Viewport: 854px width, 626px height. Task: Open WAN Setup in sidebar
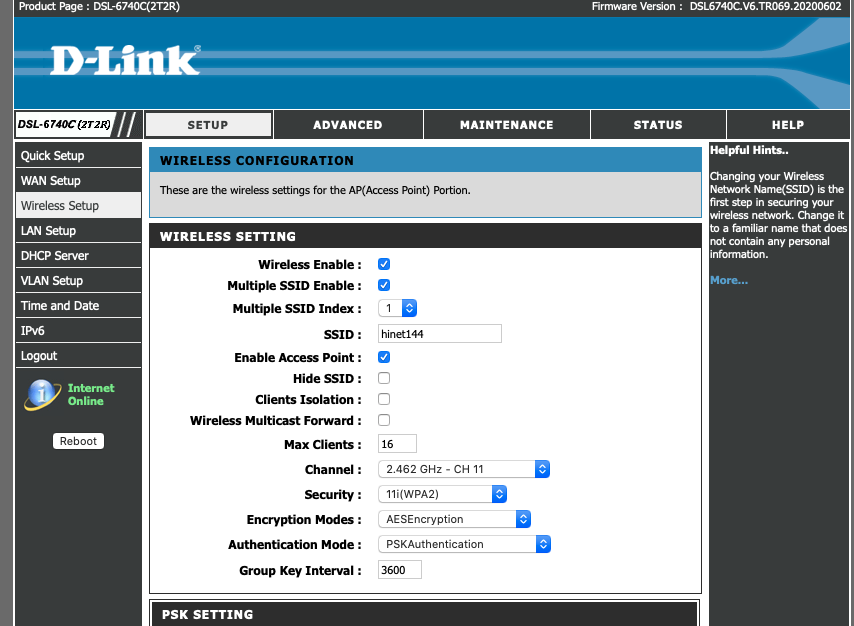(51, 181)
